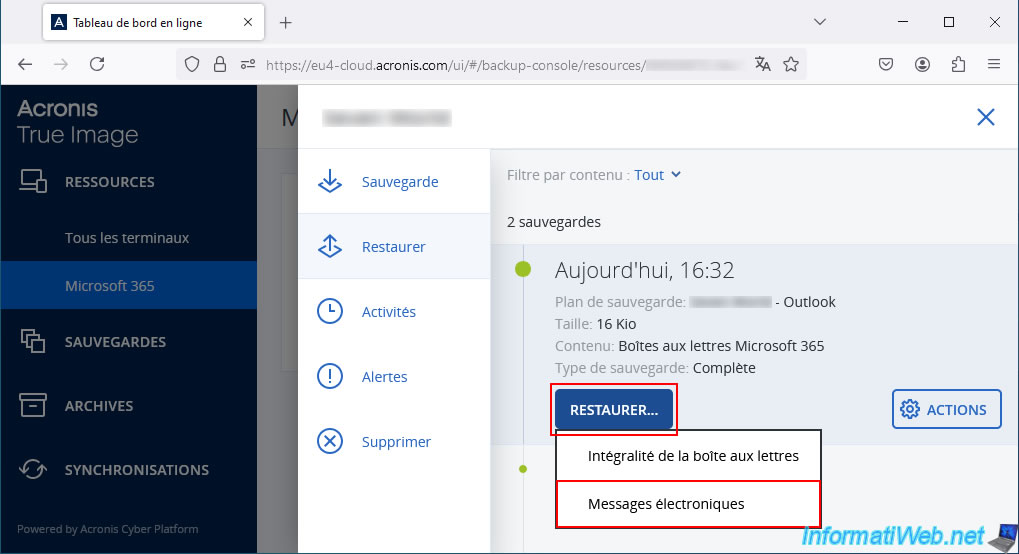This screenshot has height=554, width=1019.
Task: Click the green backup point marker
Action: 523,269
